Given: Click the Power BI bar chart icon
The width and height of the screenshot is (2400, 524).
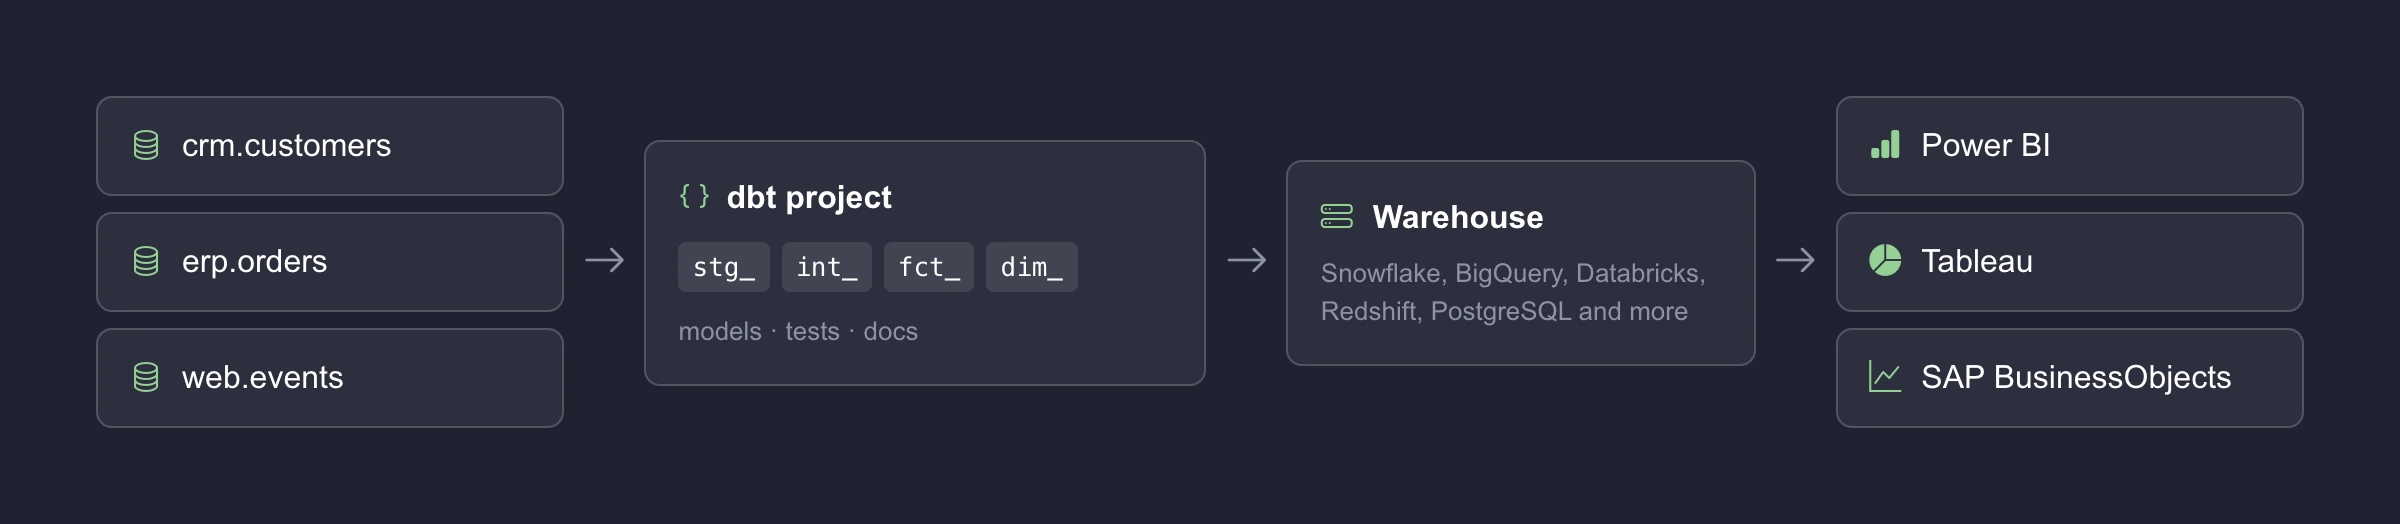Looking at the screenshot, I should click(1885, 145).
